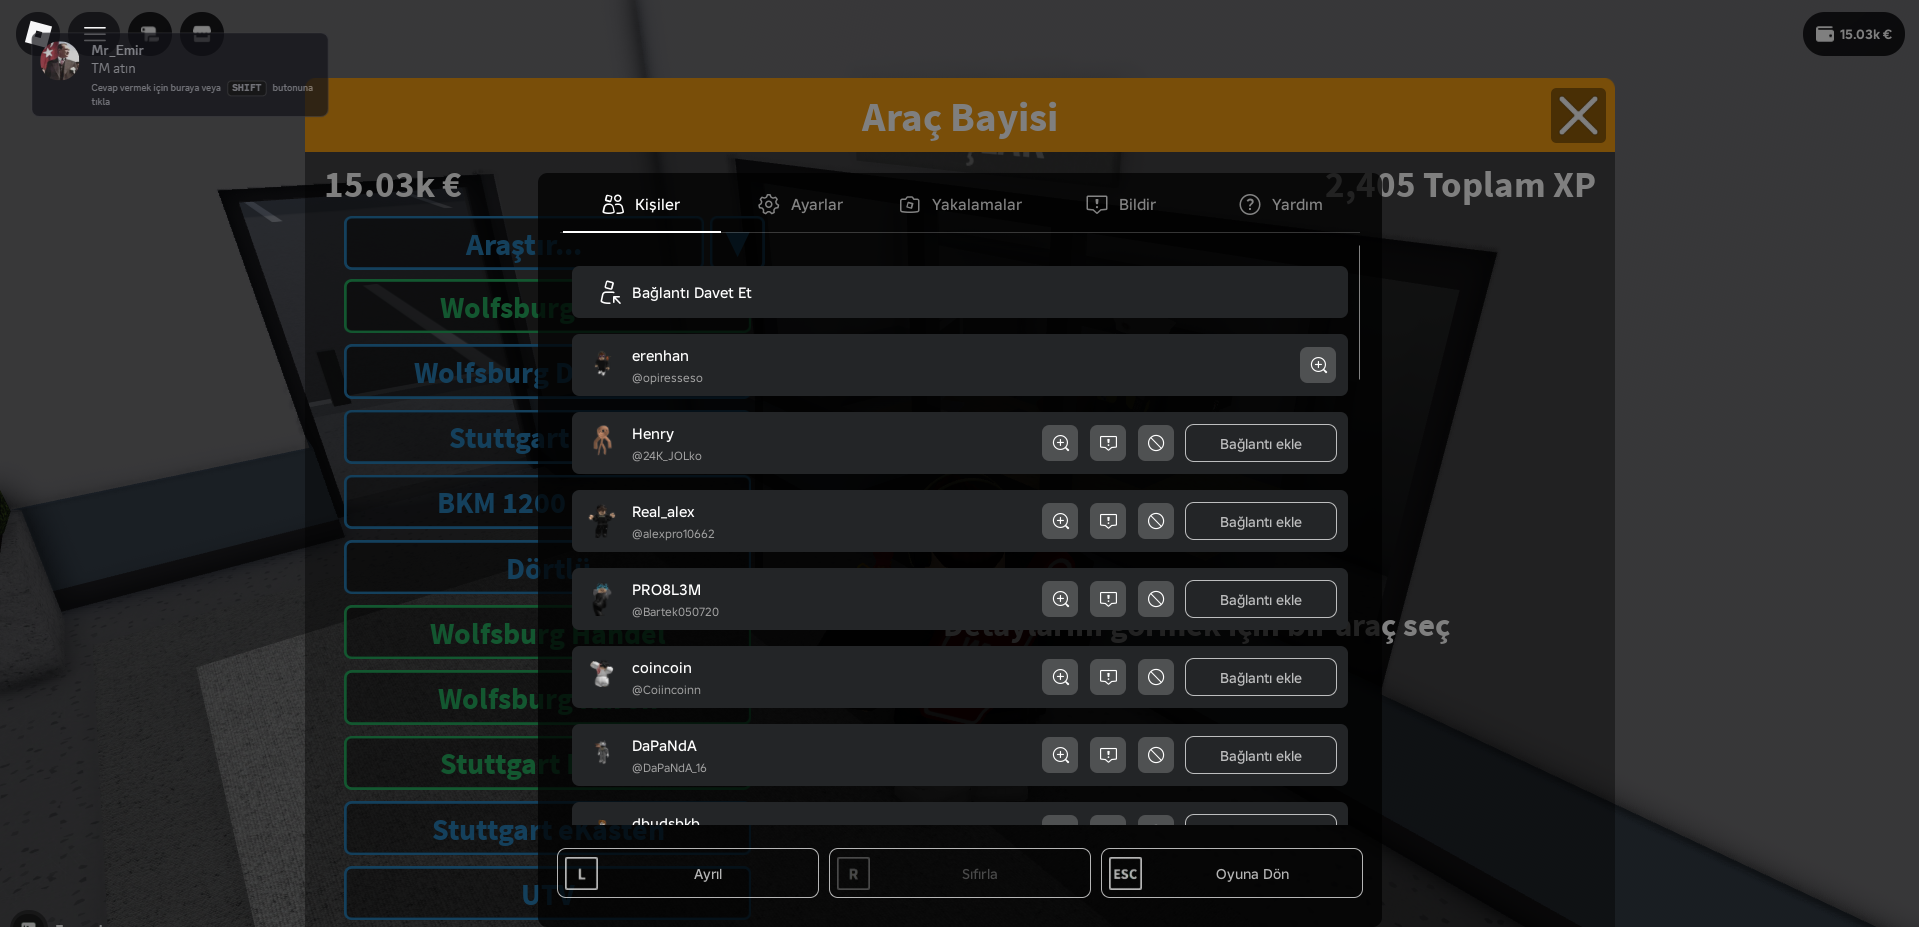Block player Henry
Image resolution: width=1919 pixels, height=927 pixels.
1156,443
